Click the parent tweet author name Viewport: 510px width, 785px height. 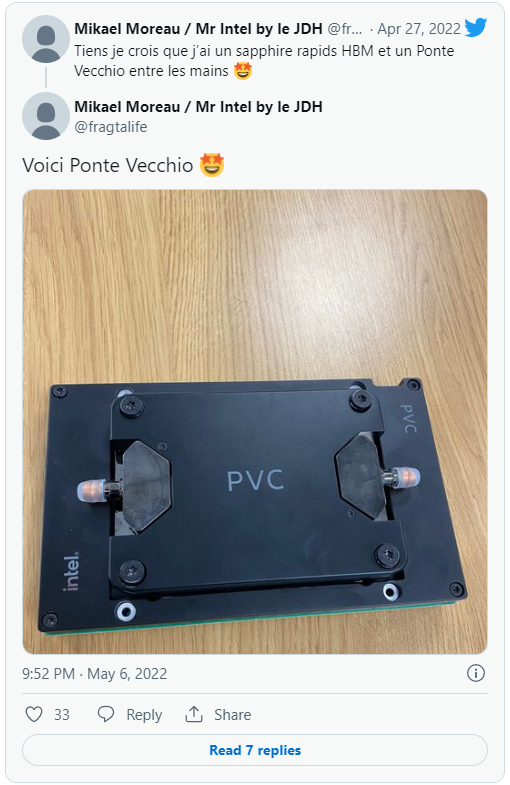click(x=198, y=29)
